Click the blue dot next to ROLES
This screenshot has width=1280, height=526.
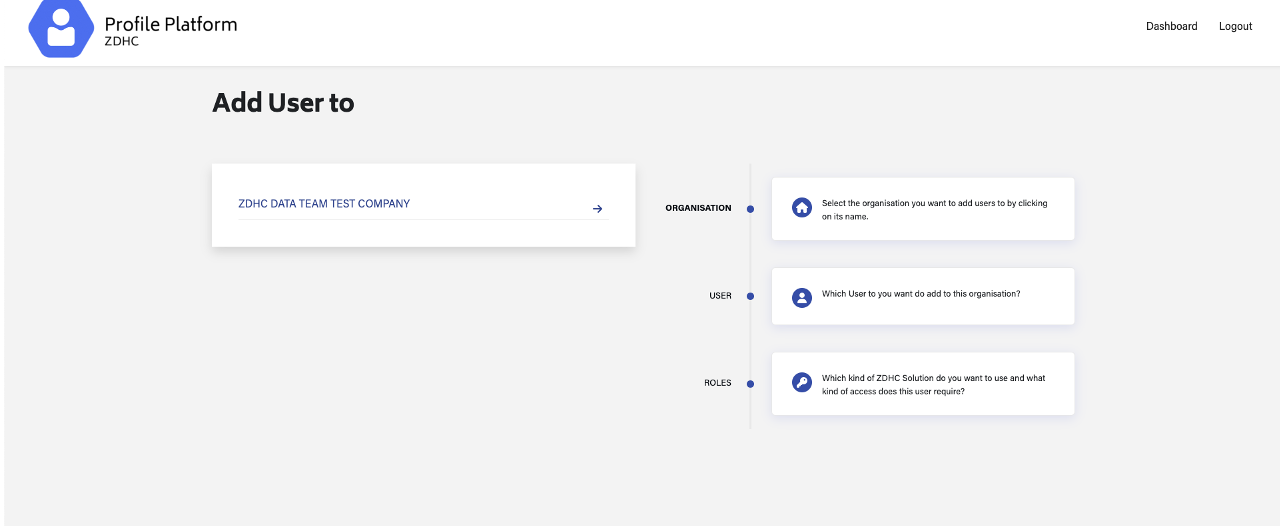point(750,383)
